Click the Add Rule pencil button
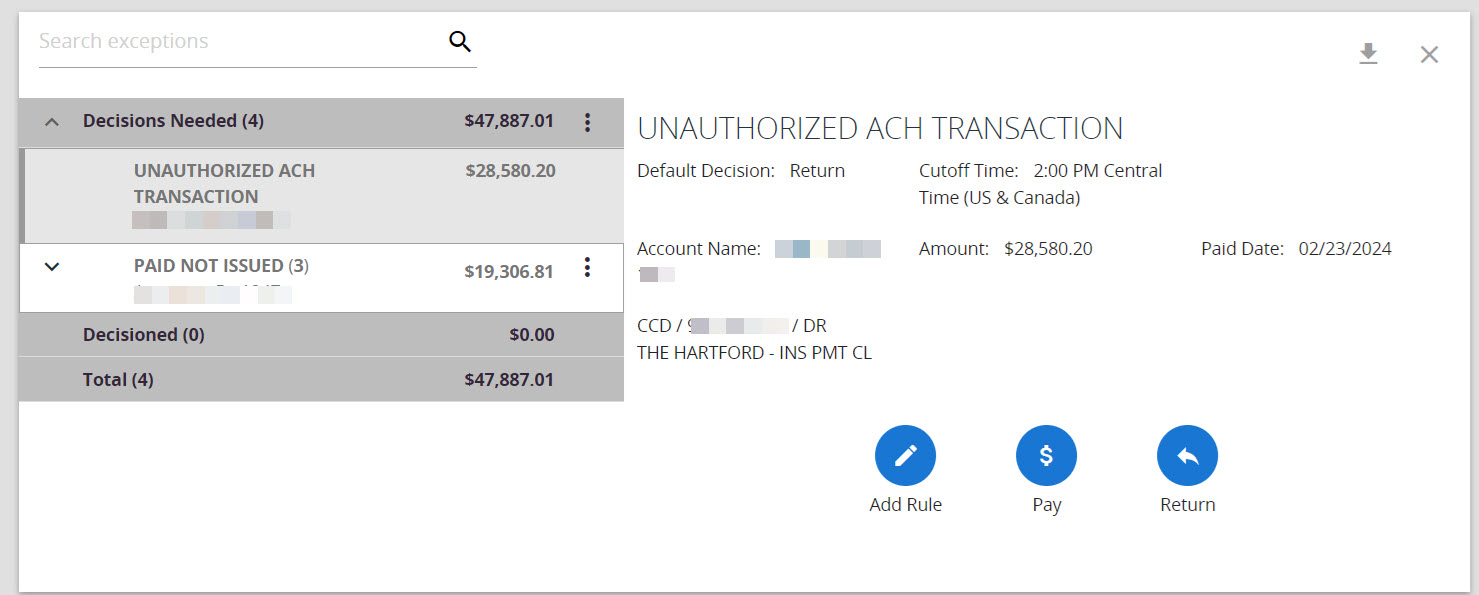This screenshot has height=595, width=1479. 905,456
